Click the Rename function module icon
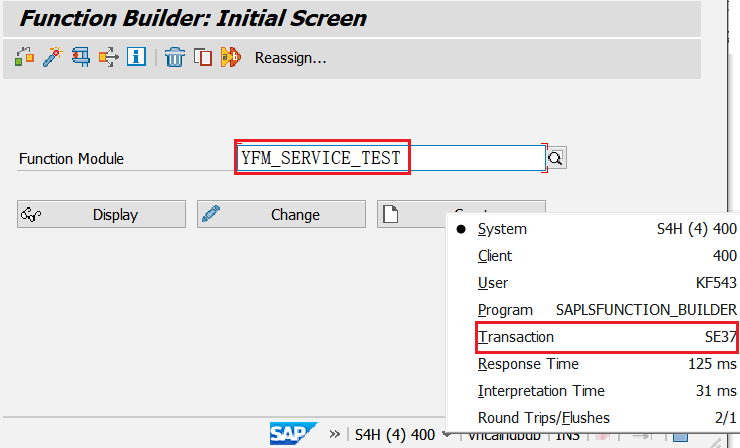The width and height of the screenshot is (740, 448). tap(231, 57)
